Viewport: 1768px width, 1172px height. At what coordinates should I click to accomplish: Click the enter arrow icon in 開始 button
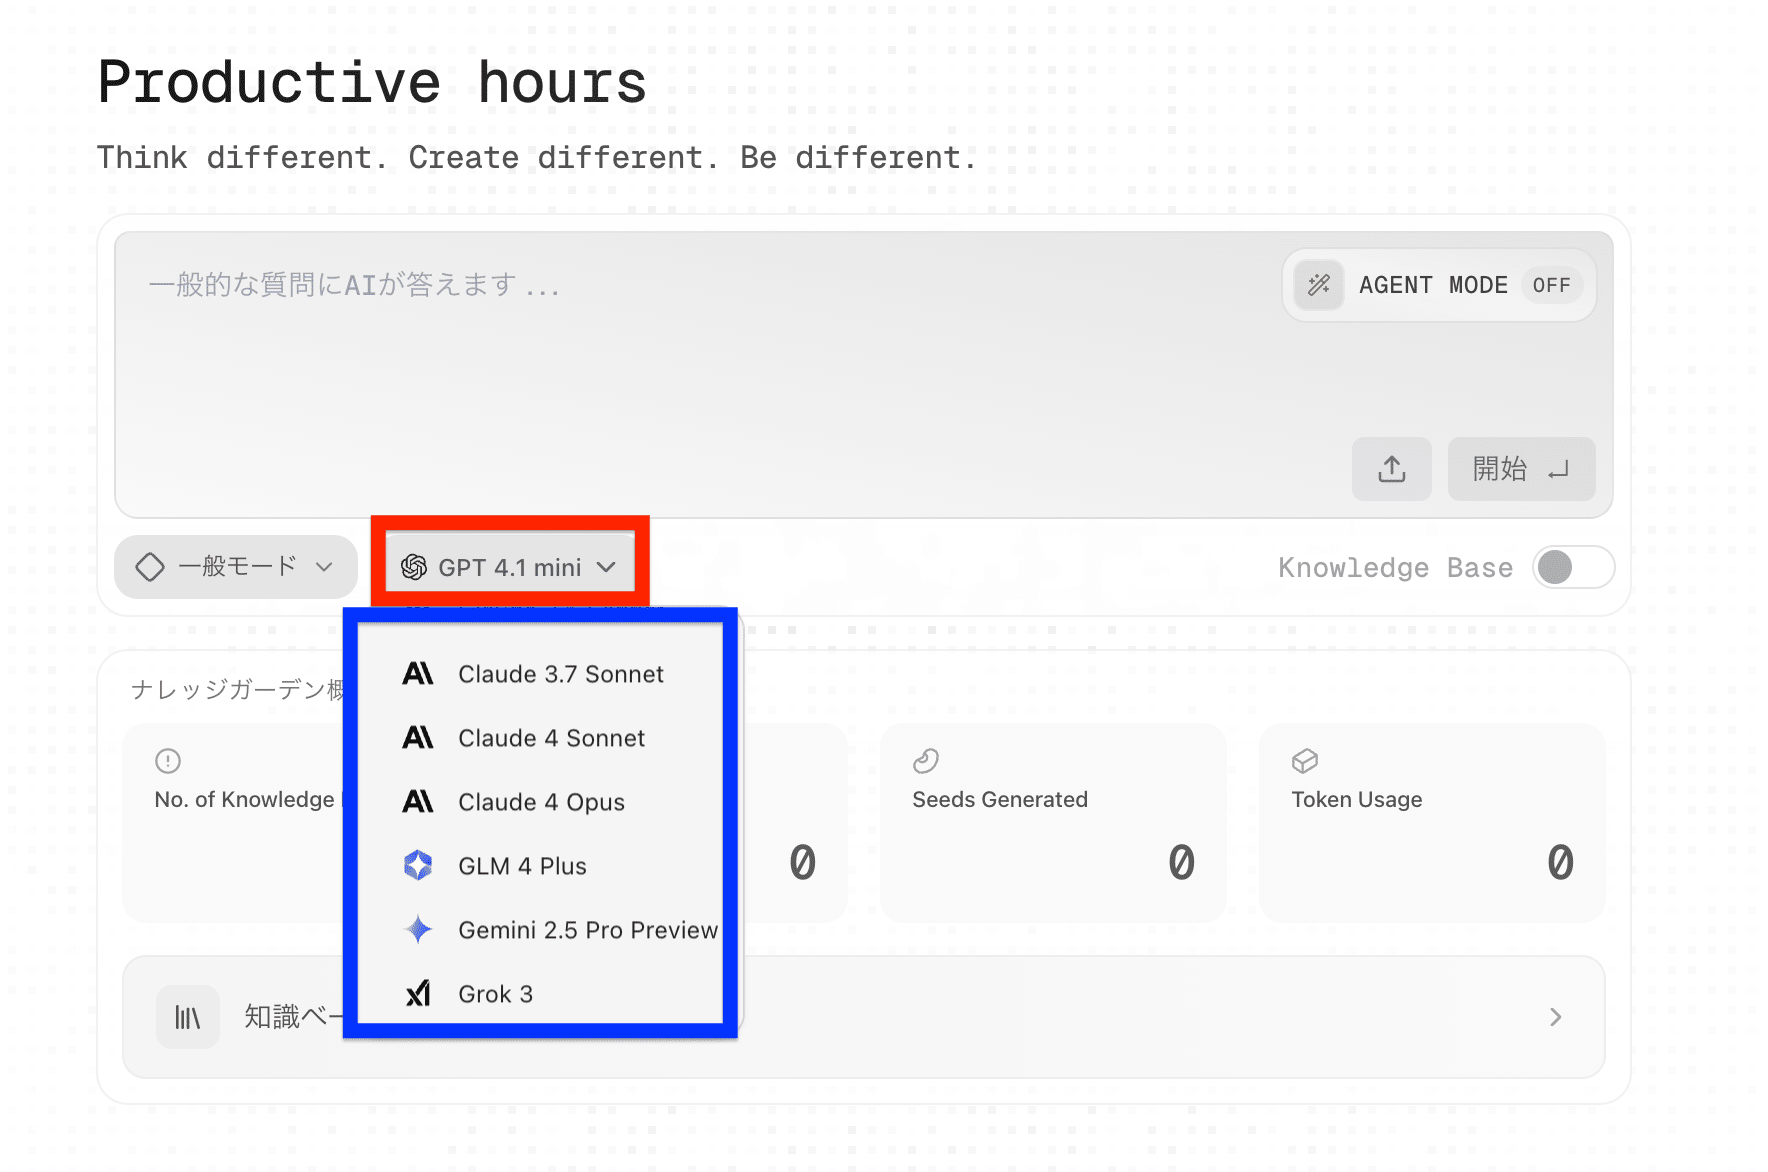(x=1558, y=469)
